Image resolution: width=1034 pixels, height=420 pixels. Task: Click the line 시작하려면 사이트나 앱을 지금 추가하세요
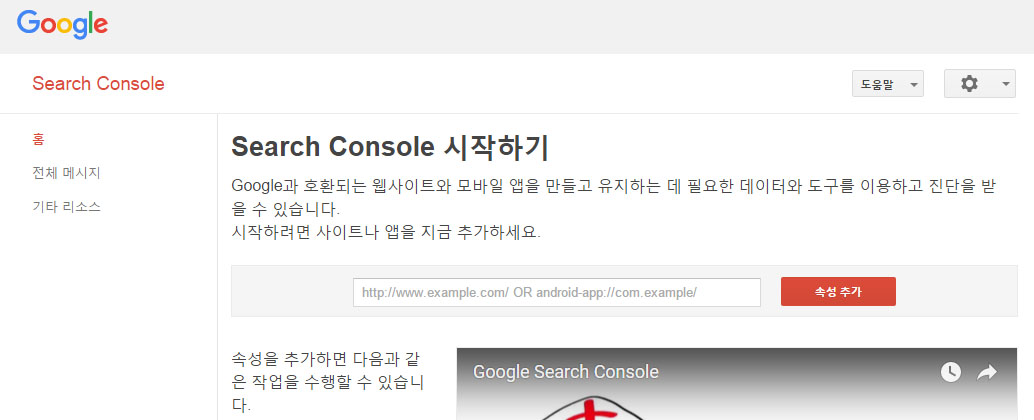[385, 233]
